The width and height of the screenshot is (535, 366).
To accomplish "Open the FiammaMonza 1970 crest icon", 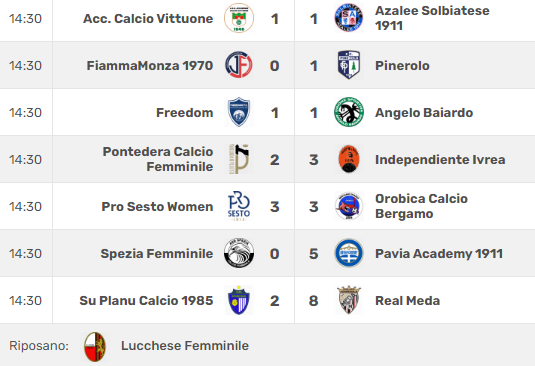I will [239, 65].
